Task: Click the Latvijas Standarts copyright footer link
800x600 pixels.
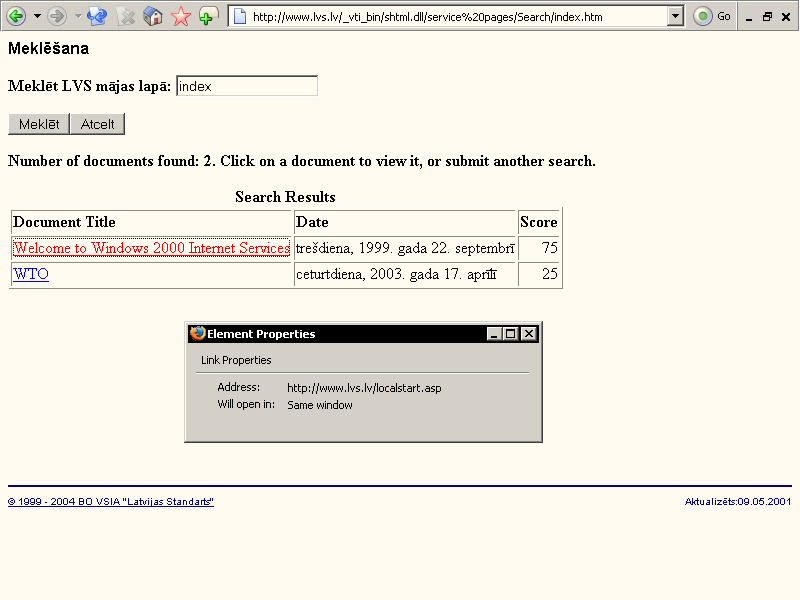Action: pos(110,501)
